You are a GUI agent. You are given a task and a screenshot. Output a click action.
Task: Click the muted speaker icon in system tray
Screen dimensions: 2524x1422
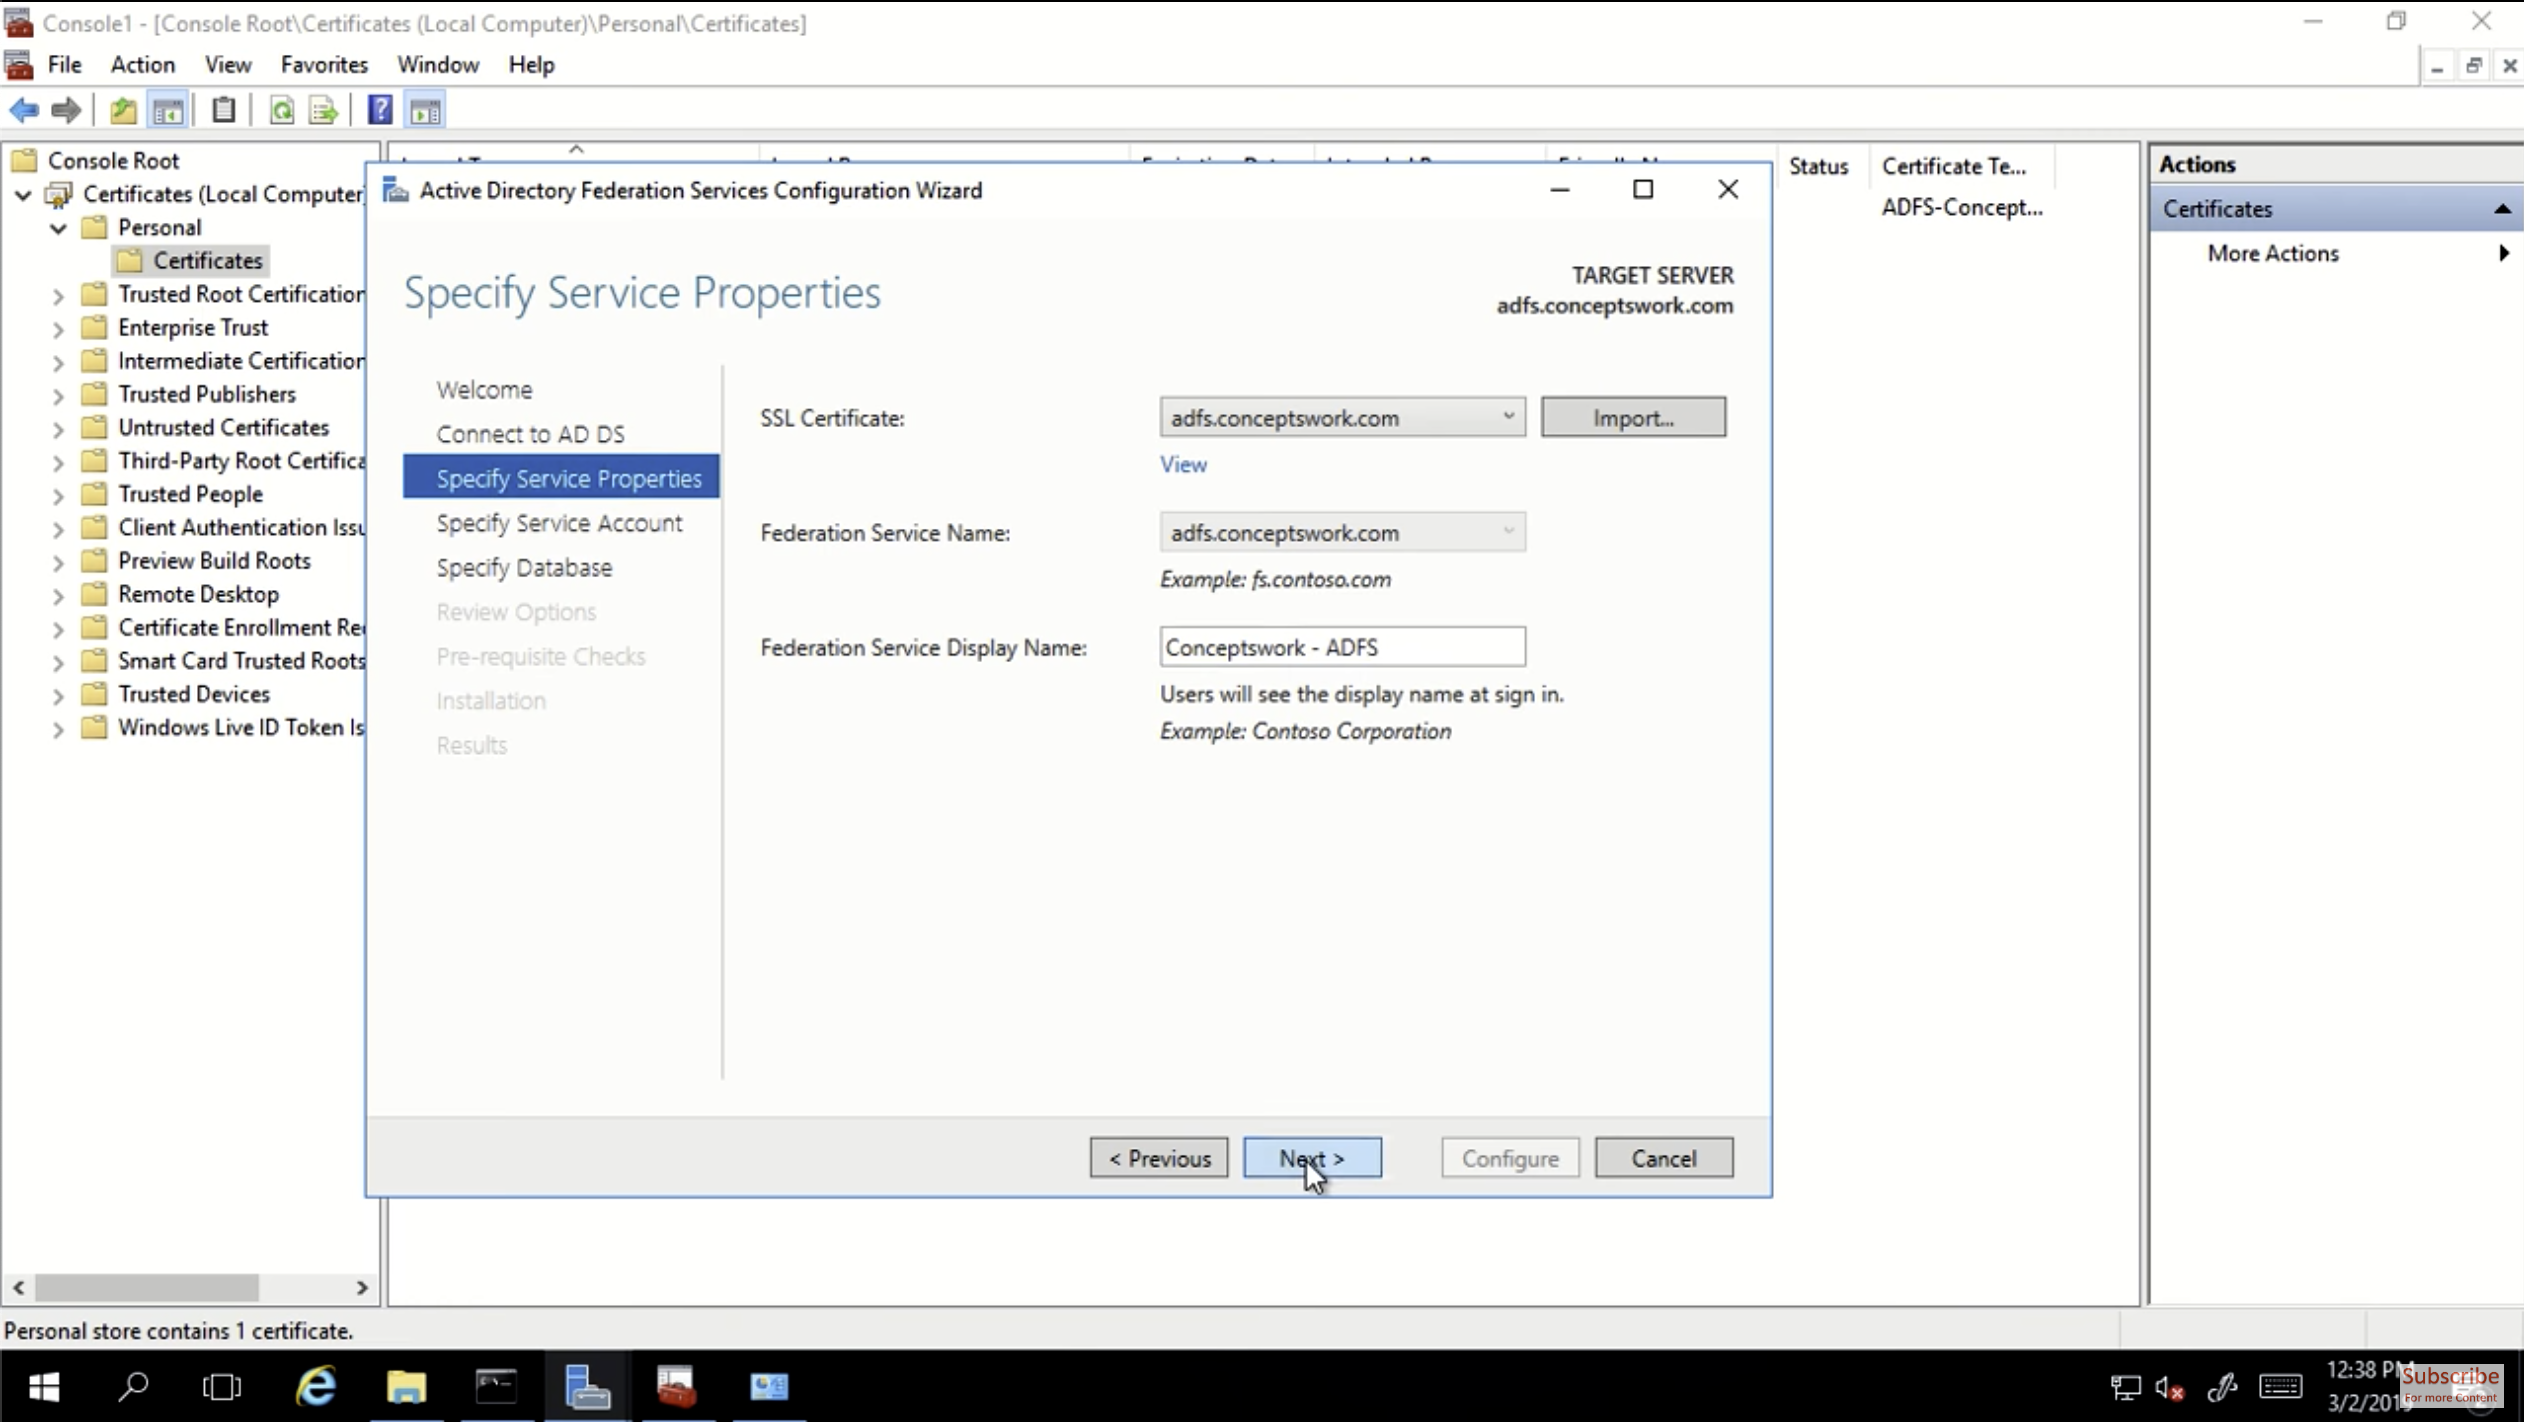coord(2168,1387)
